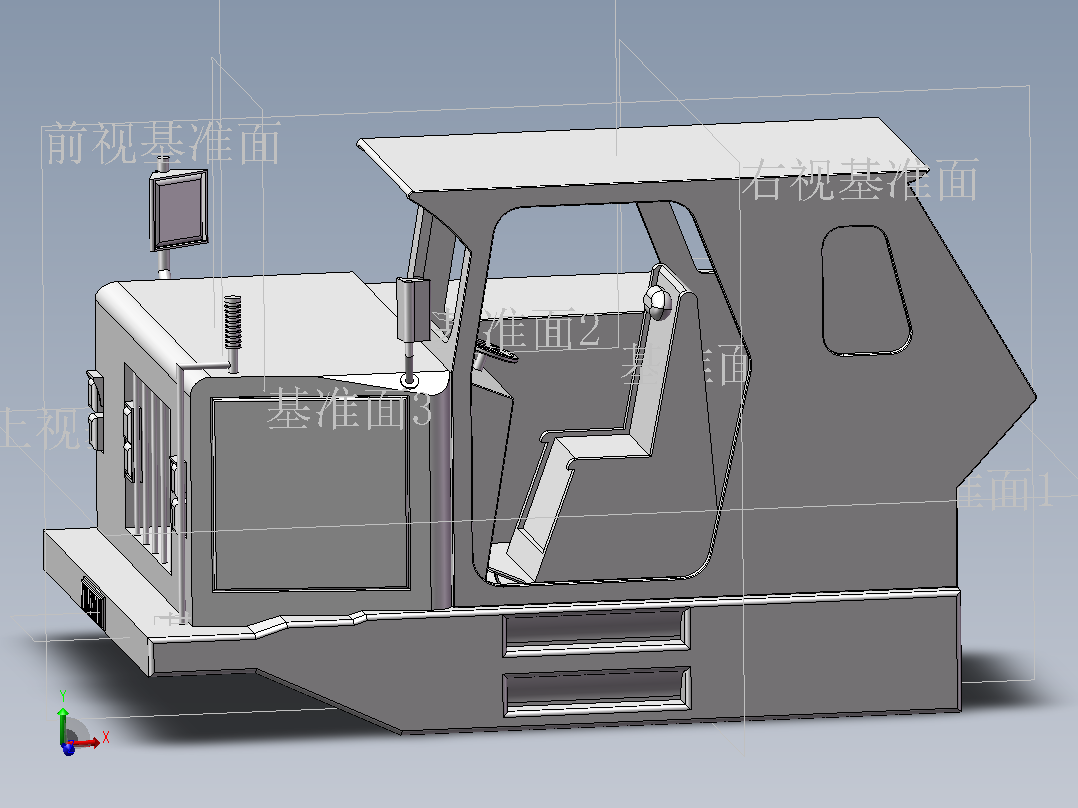The height and width of the screenshot is (808, 1078).
Task: Click the blue Z axis ball of the triad
Action: pyautogui.click(x=69, y=748)
